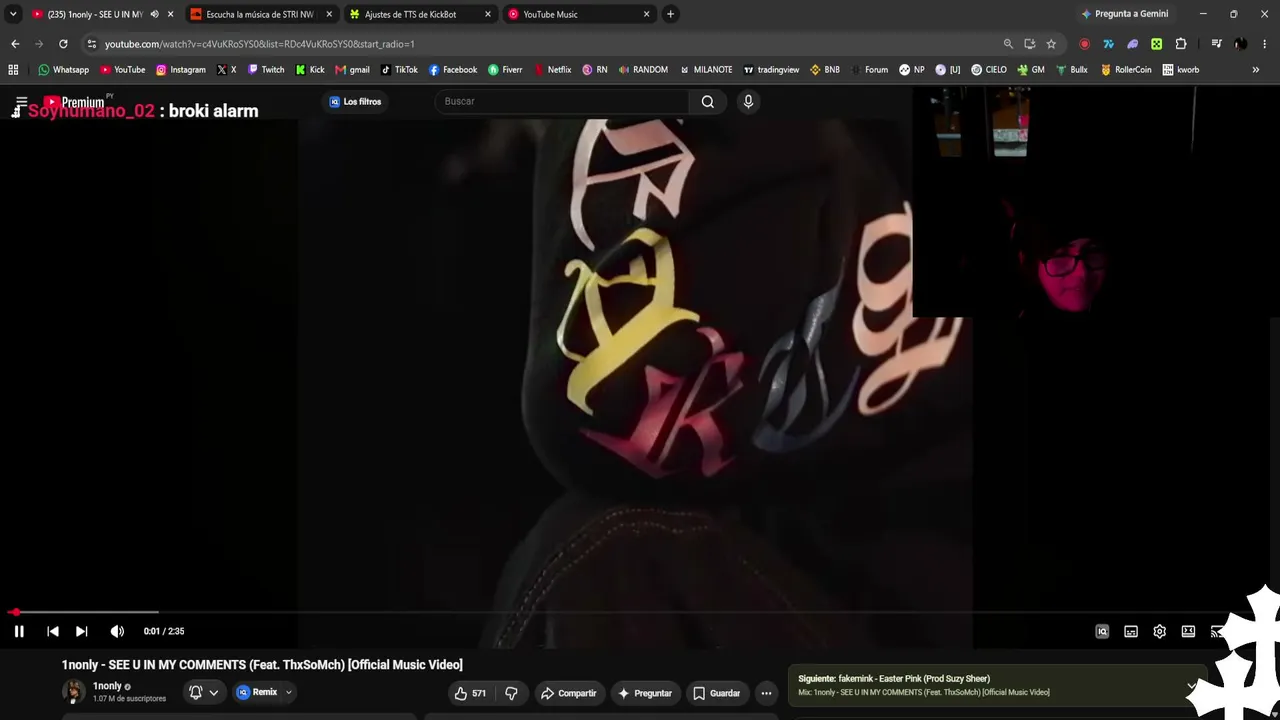Reload the current page
This screenshot has height=720, width=1280.
(x=63, y=44)
